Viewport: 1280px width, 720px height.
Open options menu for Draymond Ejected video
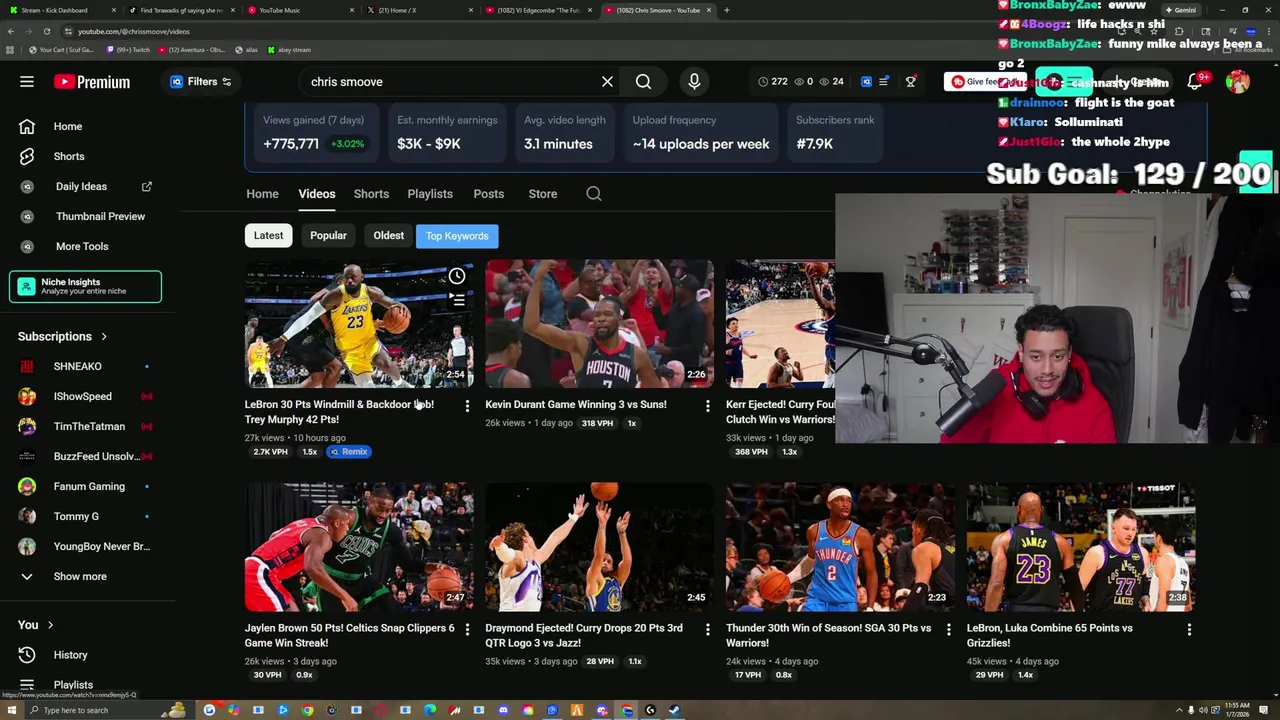pos(708,630)
